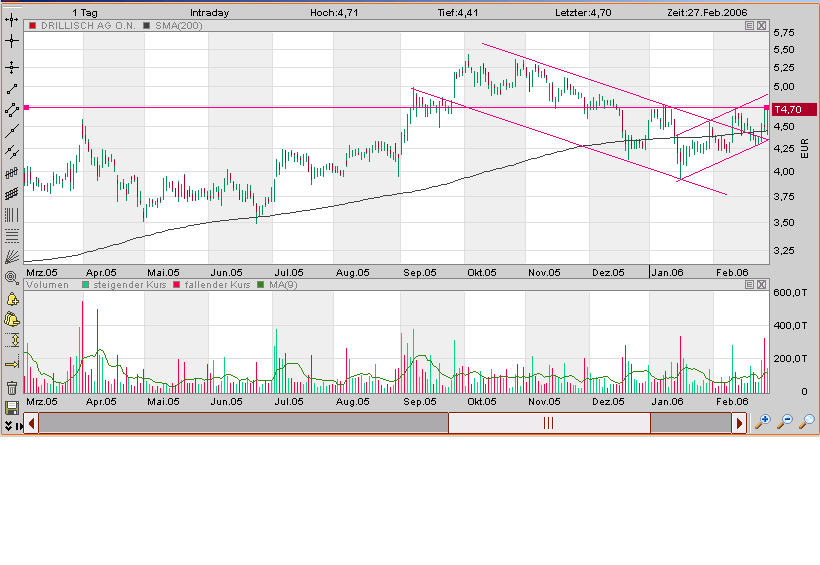Select the parallel channel drawing tool
Viewport: 820px width, 565px height.
12,110
